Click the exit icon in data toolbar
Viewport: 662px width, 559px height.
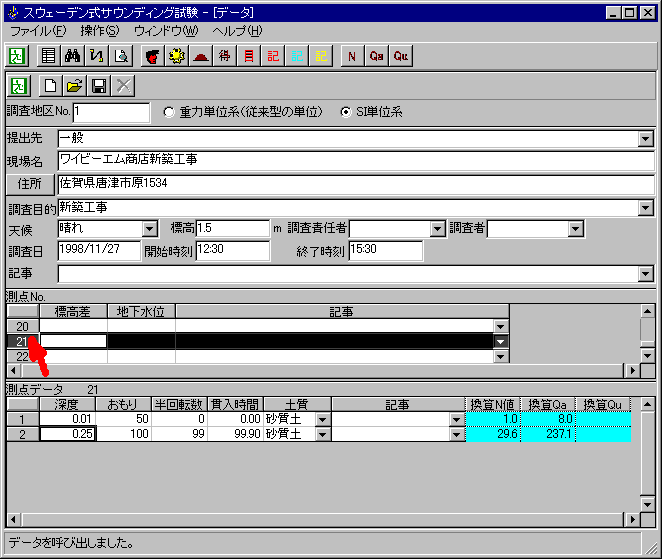[19, 86]
